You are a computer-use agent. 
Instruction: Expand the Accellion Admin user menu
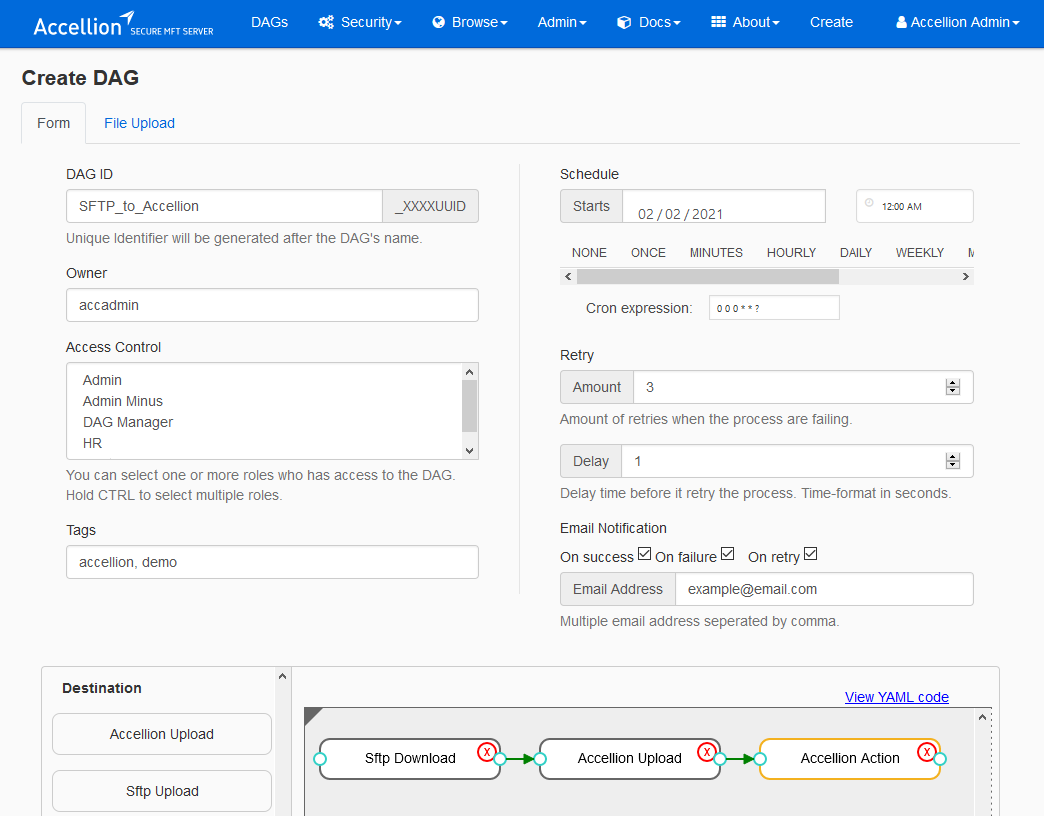pos(956,21)
